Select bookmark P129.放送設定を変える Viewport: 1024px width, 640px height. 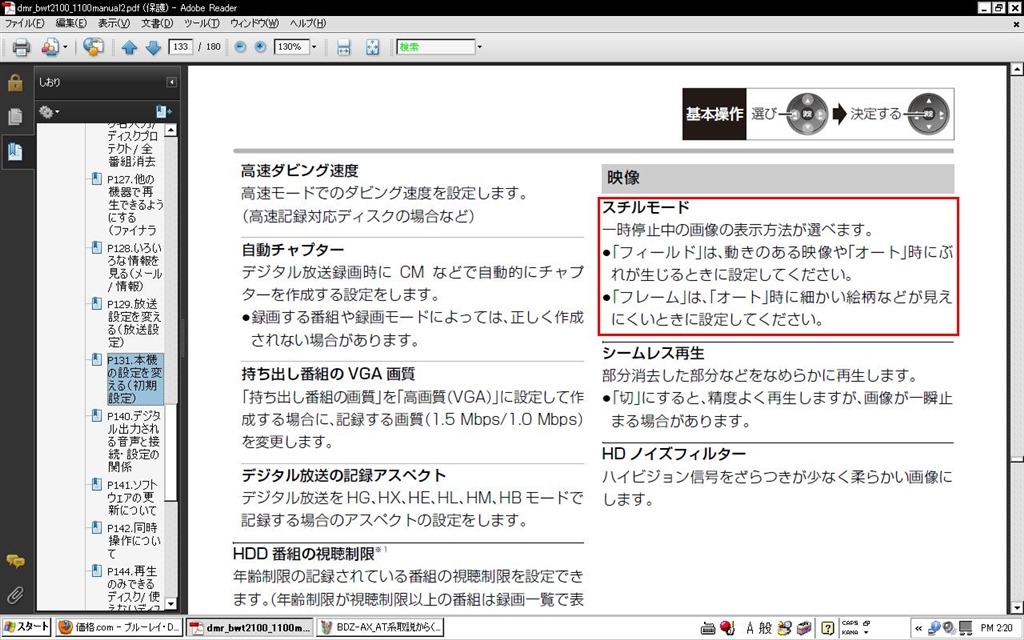tap(134, 323)
